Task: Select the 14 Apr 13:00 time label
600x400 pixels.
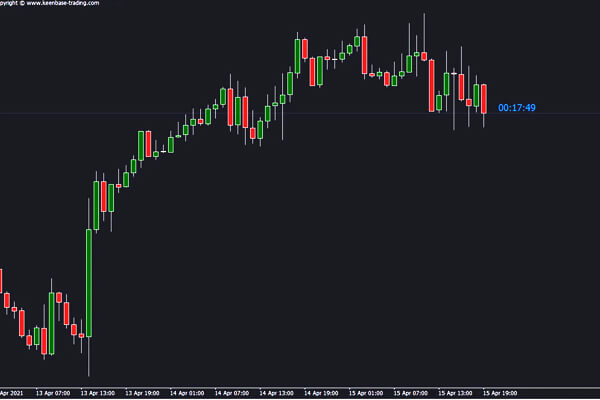Action: tap(277, 393)
